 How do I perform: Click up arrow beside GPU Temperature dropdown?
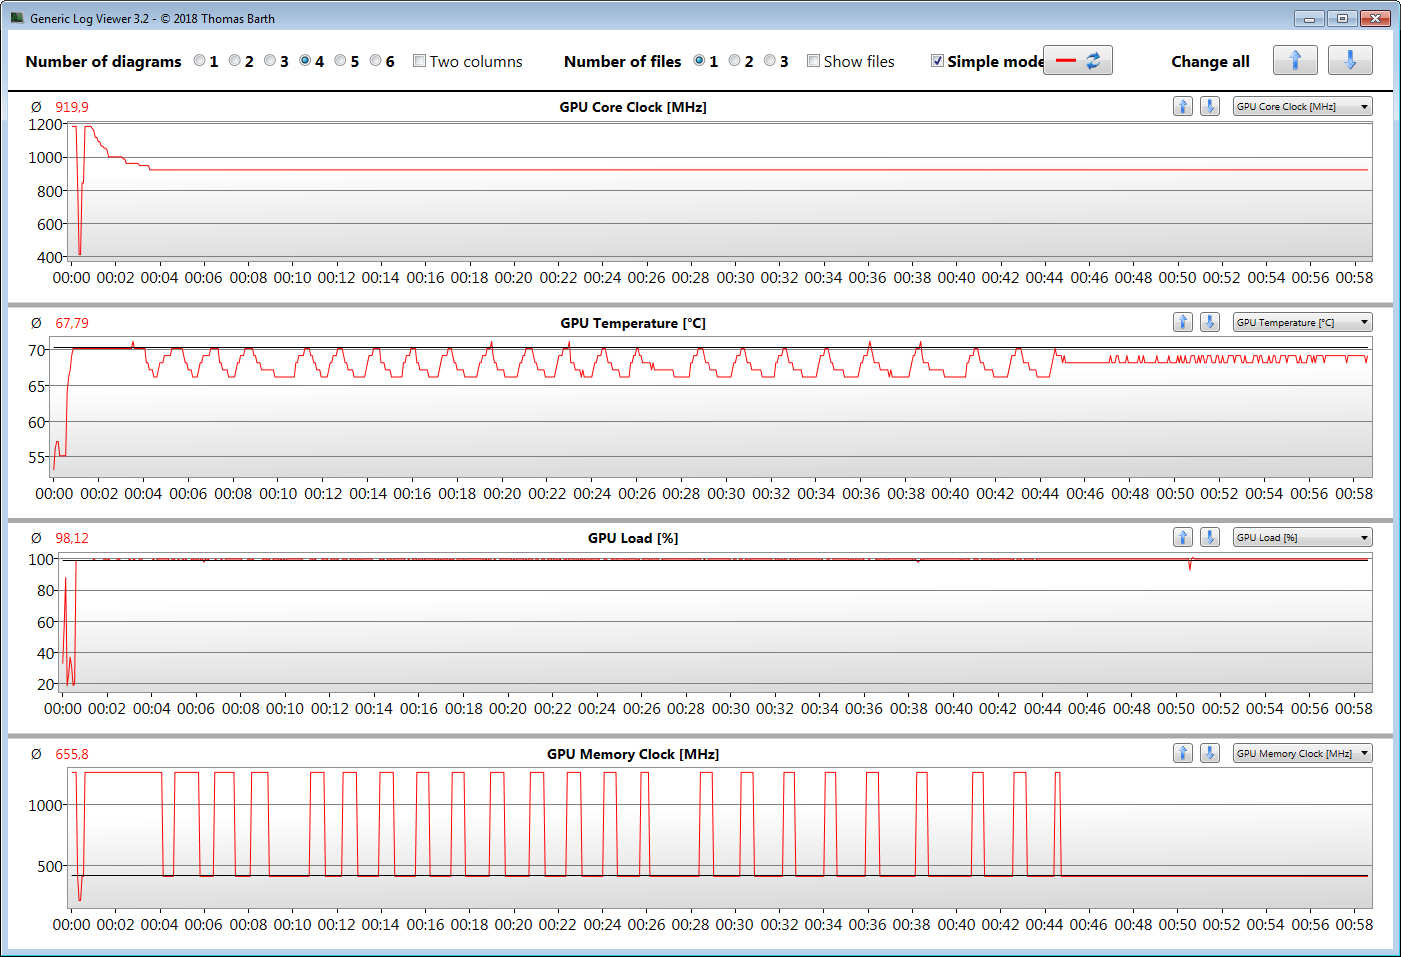click(x=1183, y=322)
